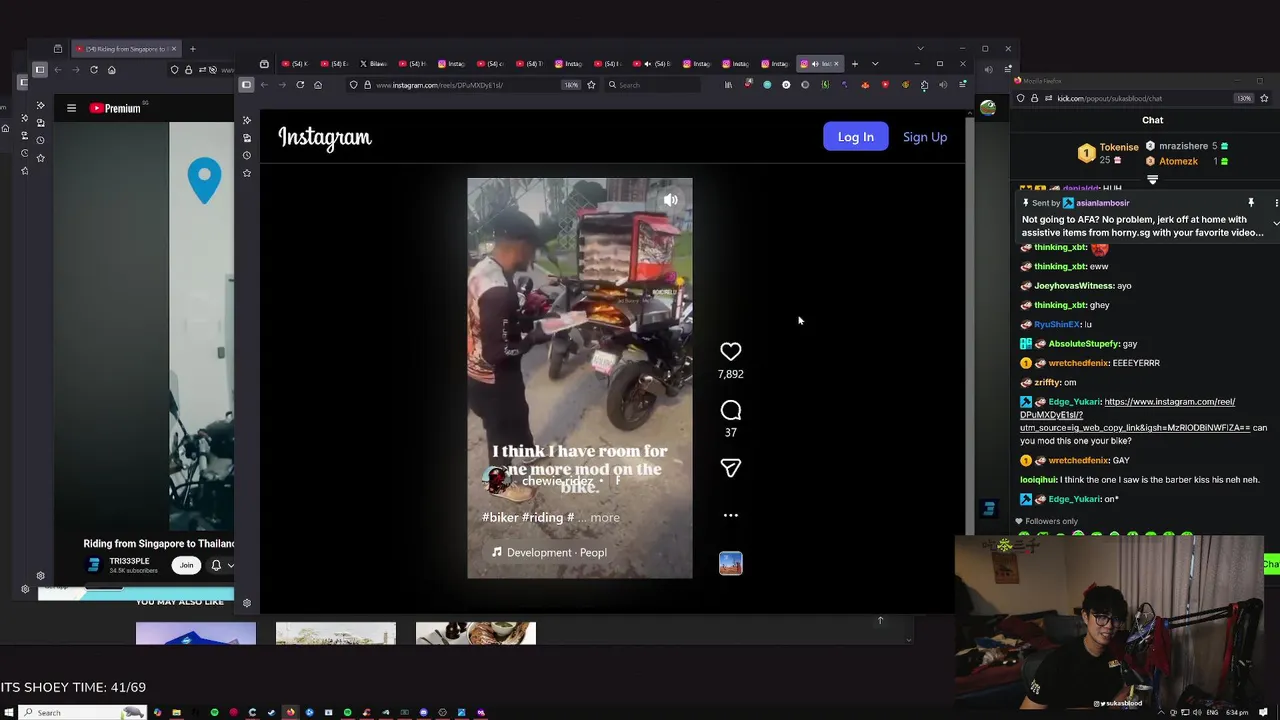Toggle the sidebar in the Instagram Firefox window
The image size is (1280, 720).
[246, 85]
